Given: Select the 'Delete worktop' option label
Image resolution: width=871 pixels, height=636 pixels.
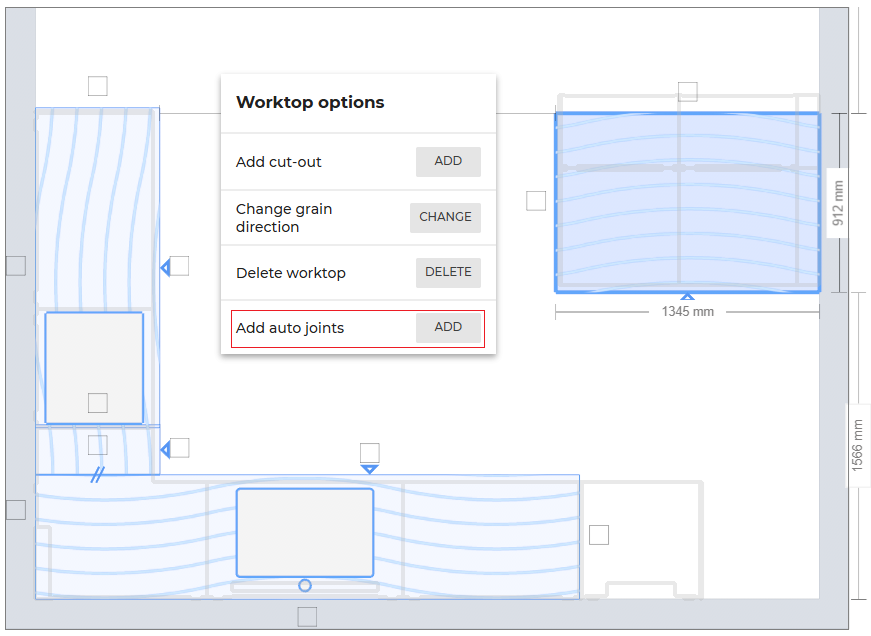Looking at the screenshot, I should 291,273.
